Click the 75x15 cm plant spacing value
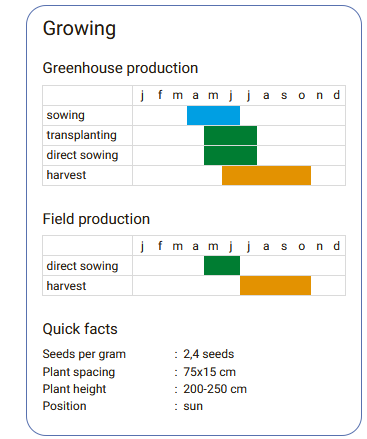367x439 pixels. point(209,372)
